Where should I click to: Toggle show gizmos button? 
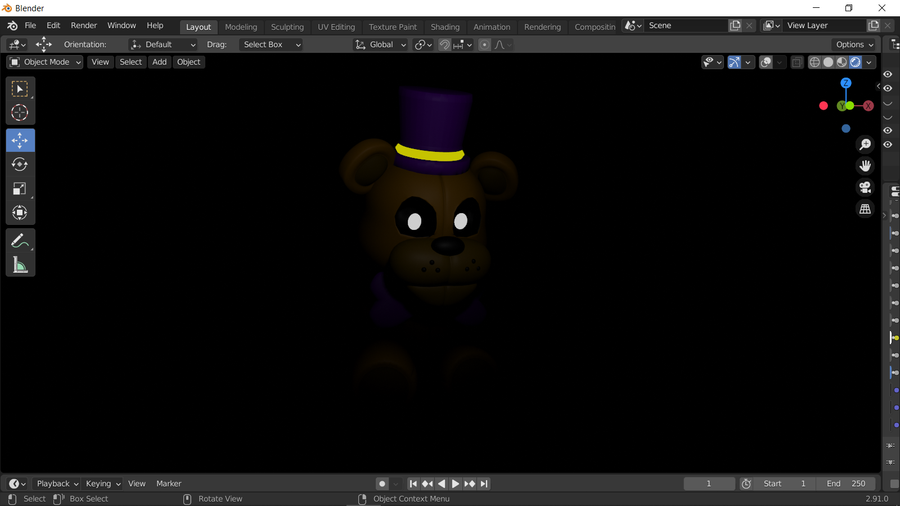point(734,62)
